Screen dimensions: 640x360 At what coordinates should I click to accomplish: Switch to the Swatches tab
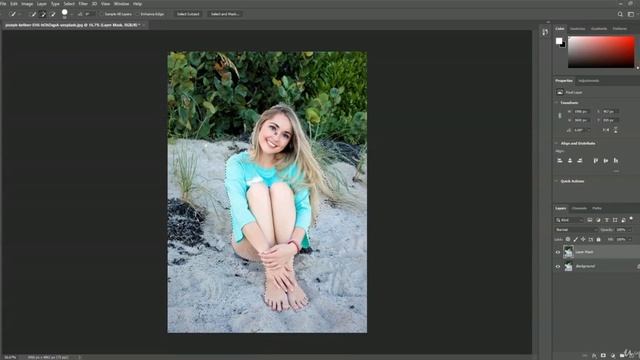tap(578, 29)
